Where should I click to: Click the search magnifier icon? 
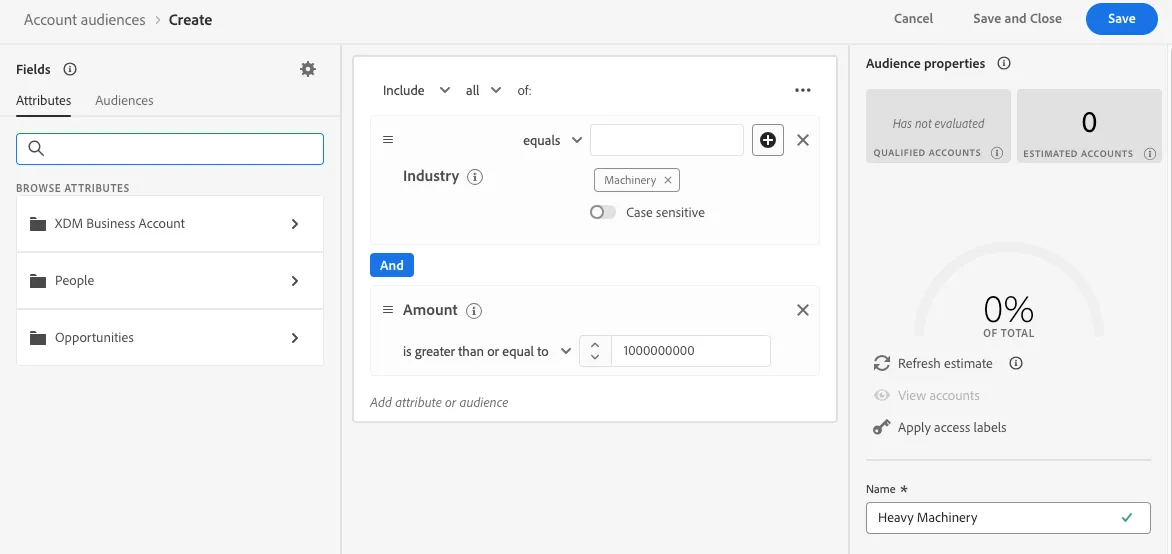click(x=36, y=149)
